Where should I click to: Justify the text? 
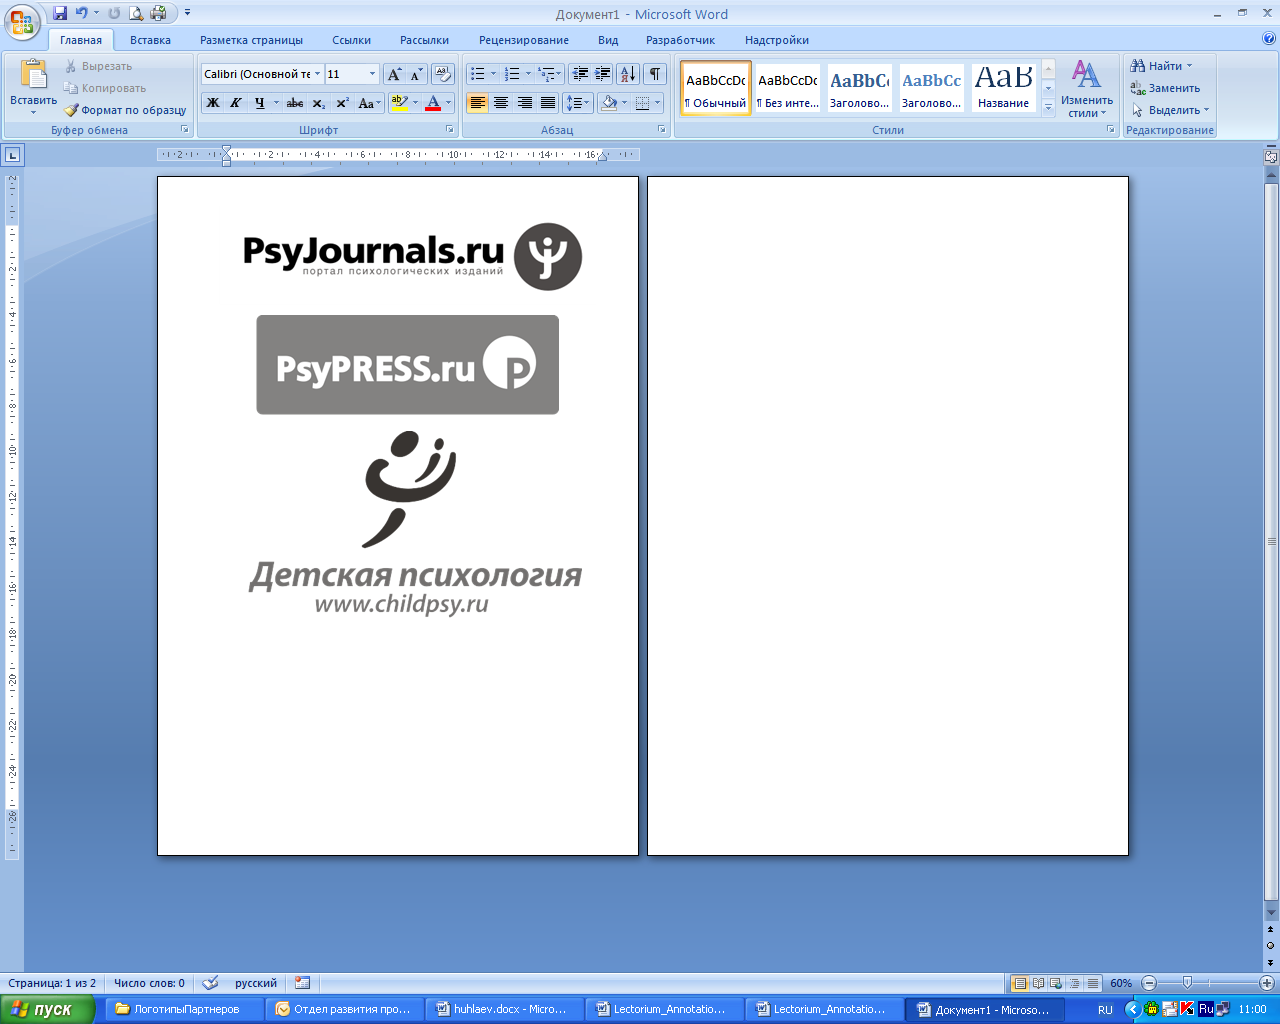[548, 102]
